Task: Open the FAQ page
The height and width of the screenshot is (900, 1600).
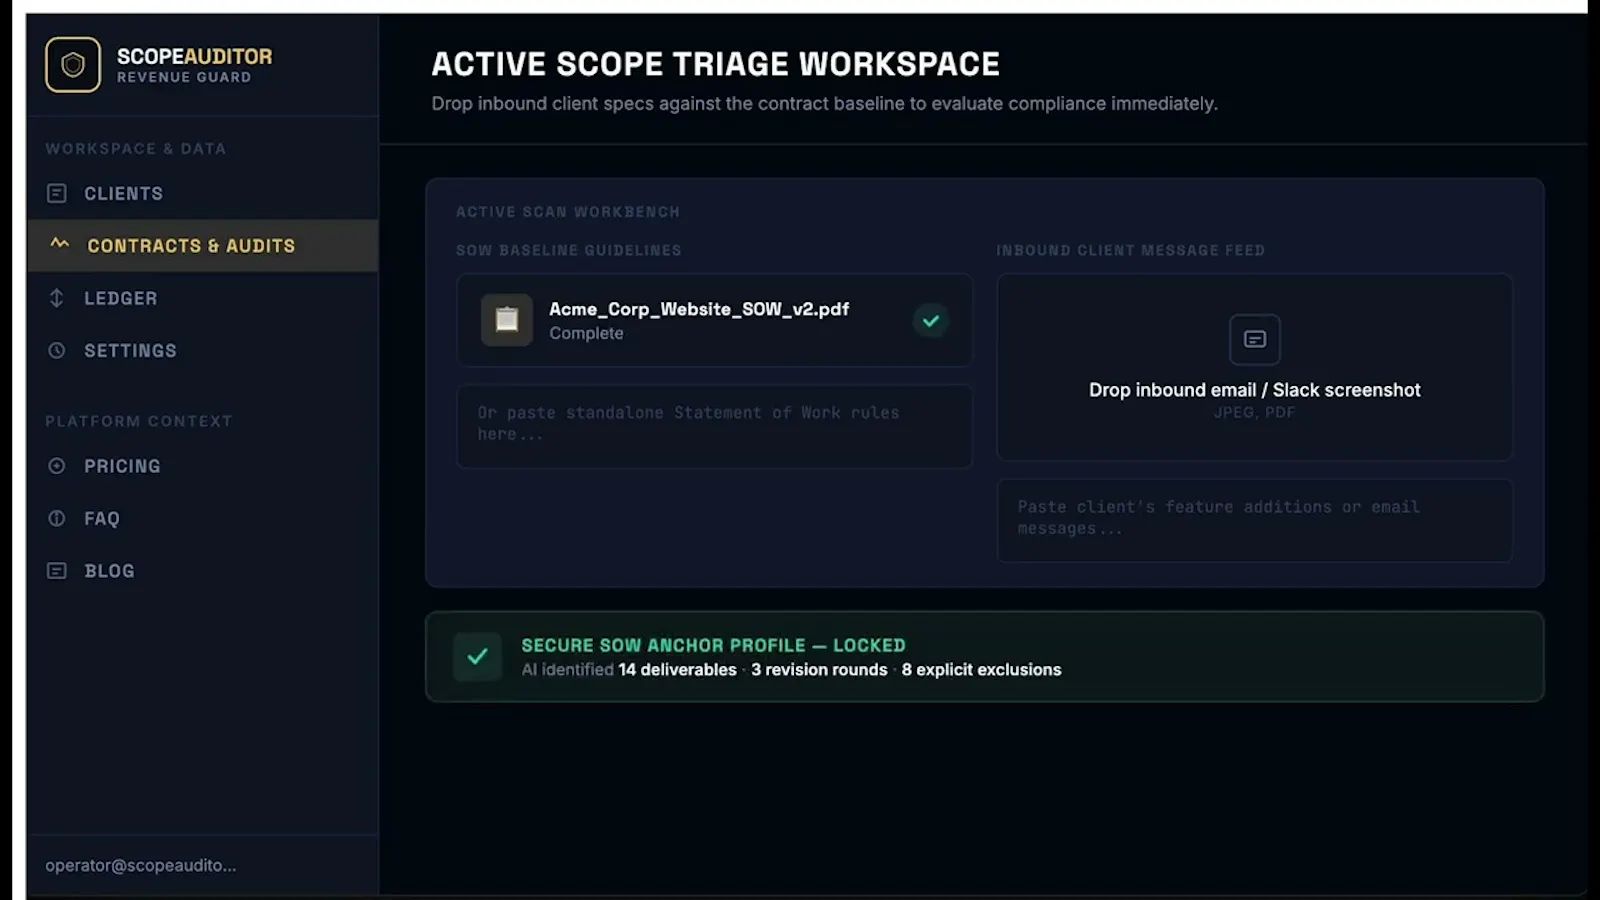Action: pos(202,518)
